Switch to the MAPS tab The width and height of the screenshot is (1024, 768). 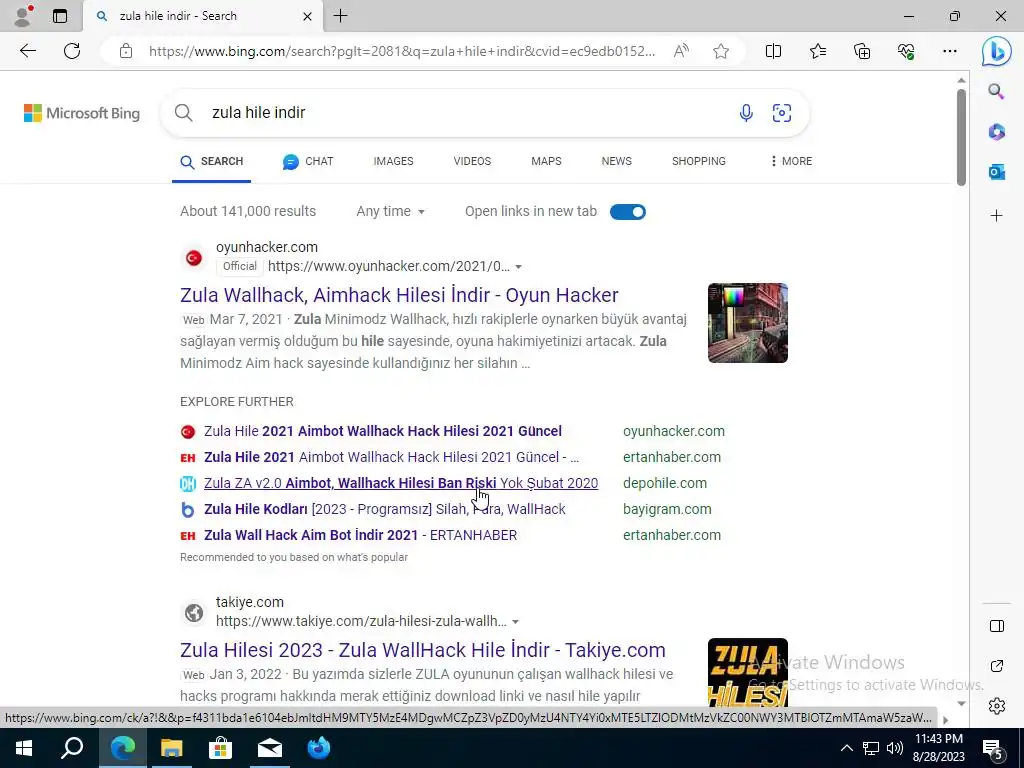click(546, 161)
